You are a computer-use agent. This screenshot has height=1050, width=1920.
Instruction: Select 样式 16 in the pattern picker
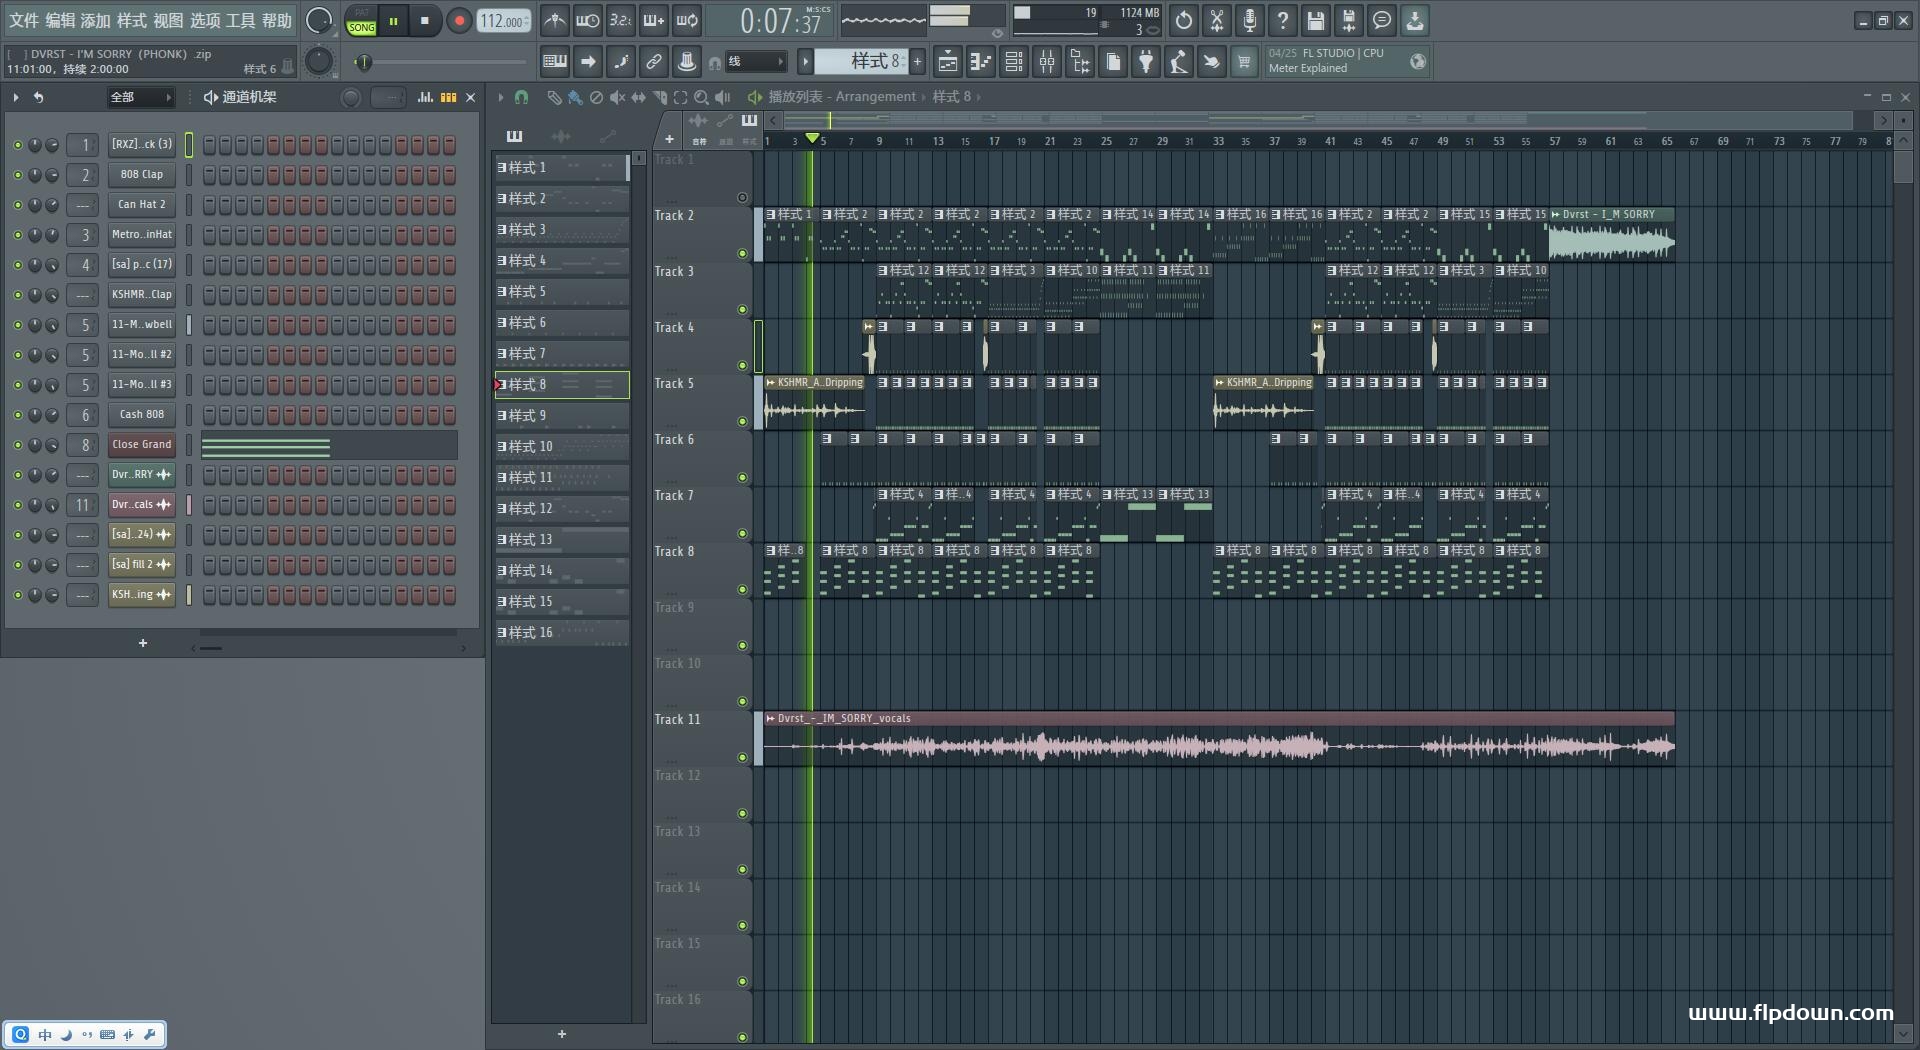pos(561,632)
